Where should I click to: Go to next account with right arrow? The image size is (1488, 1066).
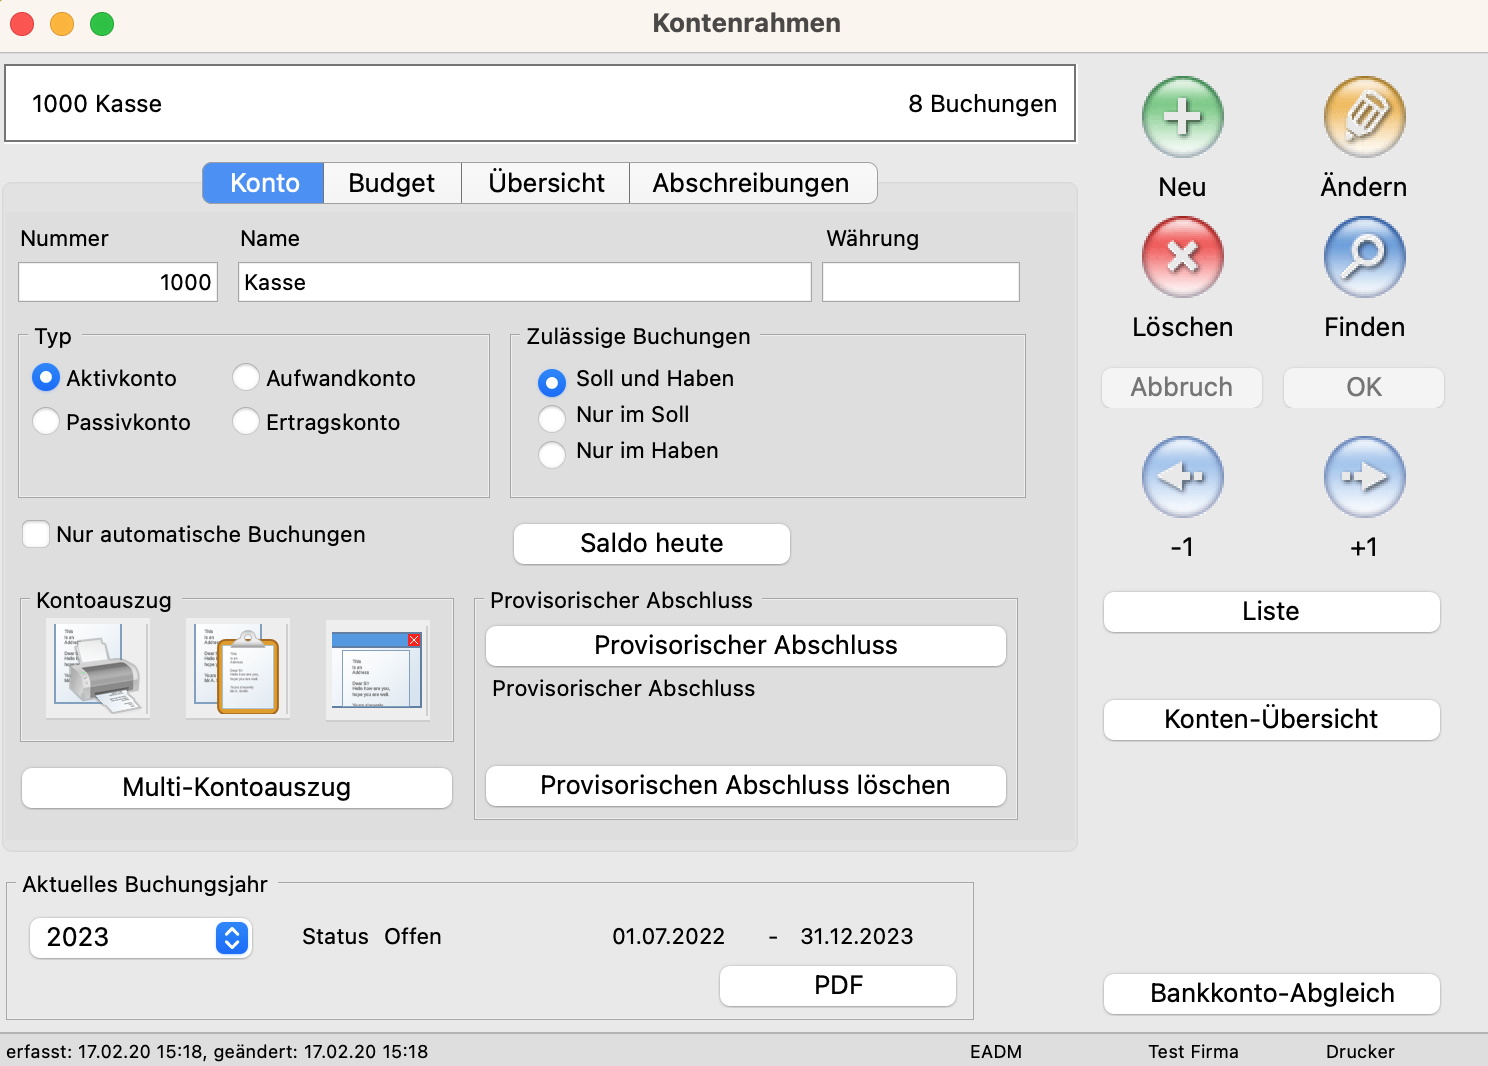tap(1364, 477)
